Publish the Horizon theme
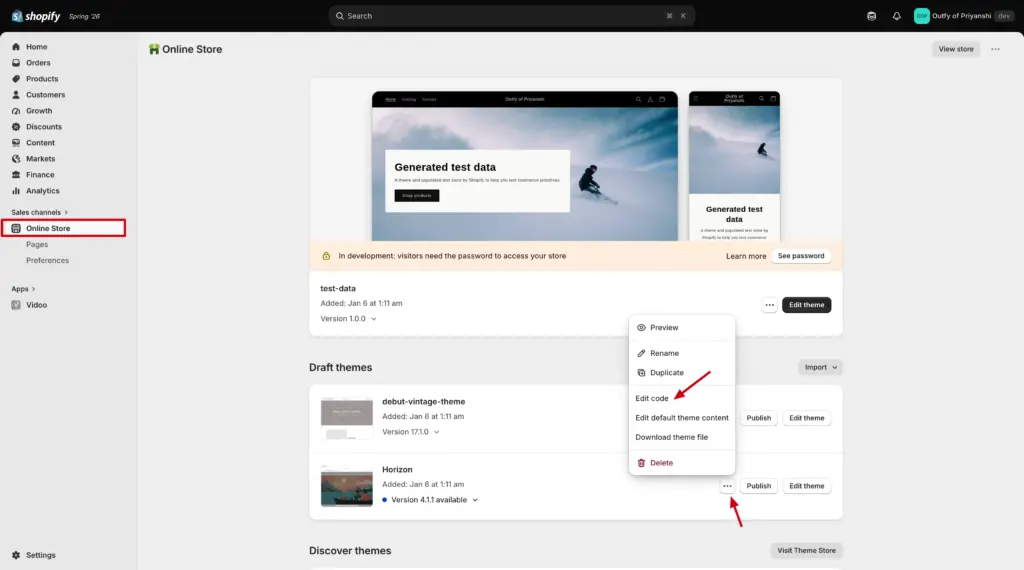The height and width of the screenshot is (570, 1024). click(758, 486)
